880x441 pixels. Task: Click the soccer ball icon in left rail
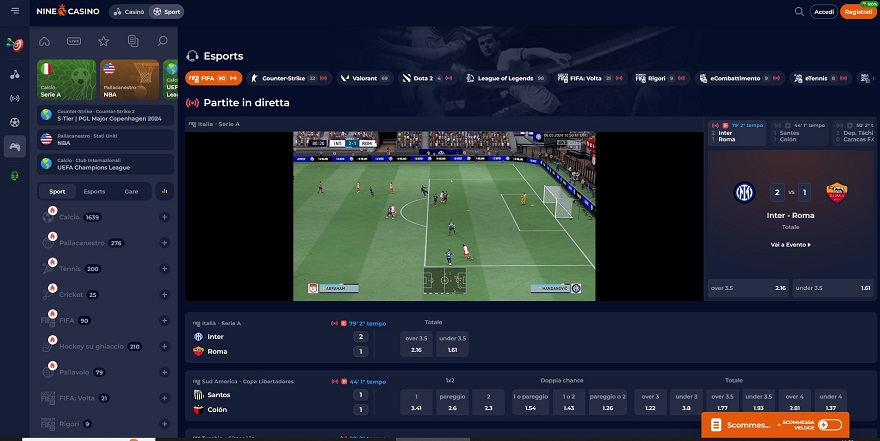click(x=15, y=122)
